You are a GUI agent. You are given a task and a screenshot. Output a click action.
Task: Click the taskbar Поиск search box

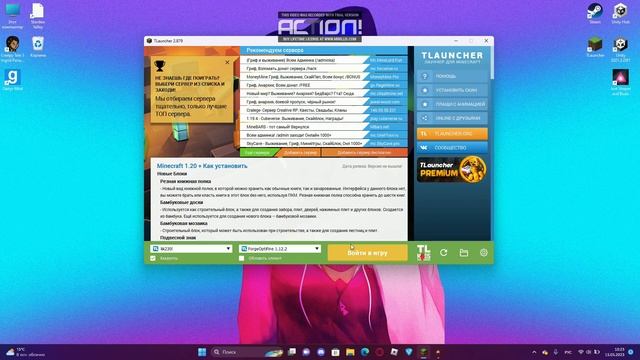(x=248, y=352)
